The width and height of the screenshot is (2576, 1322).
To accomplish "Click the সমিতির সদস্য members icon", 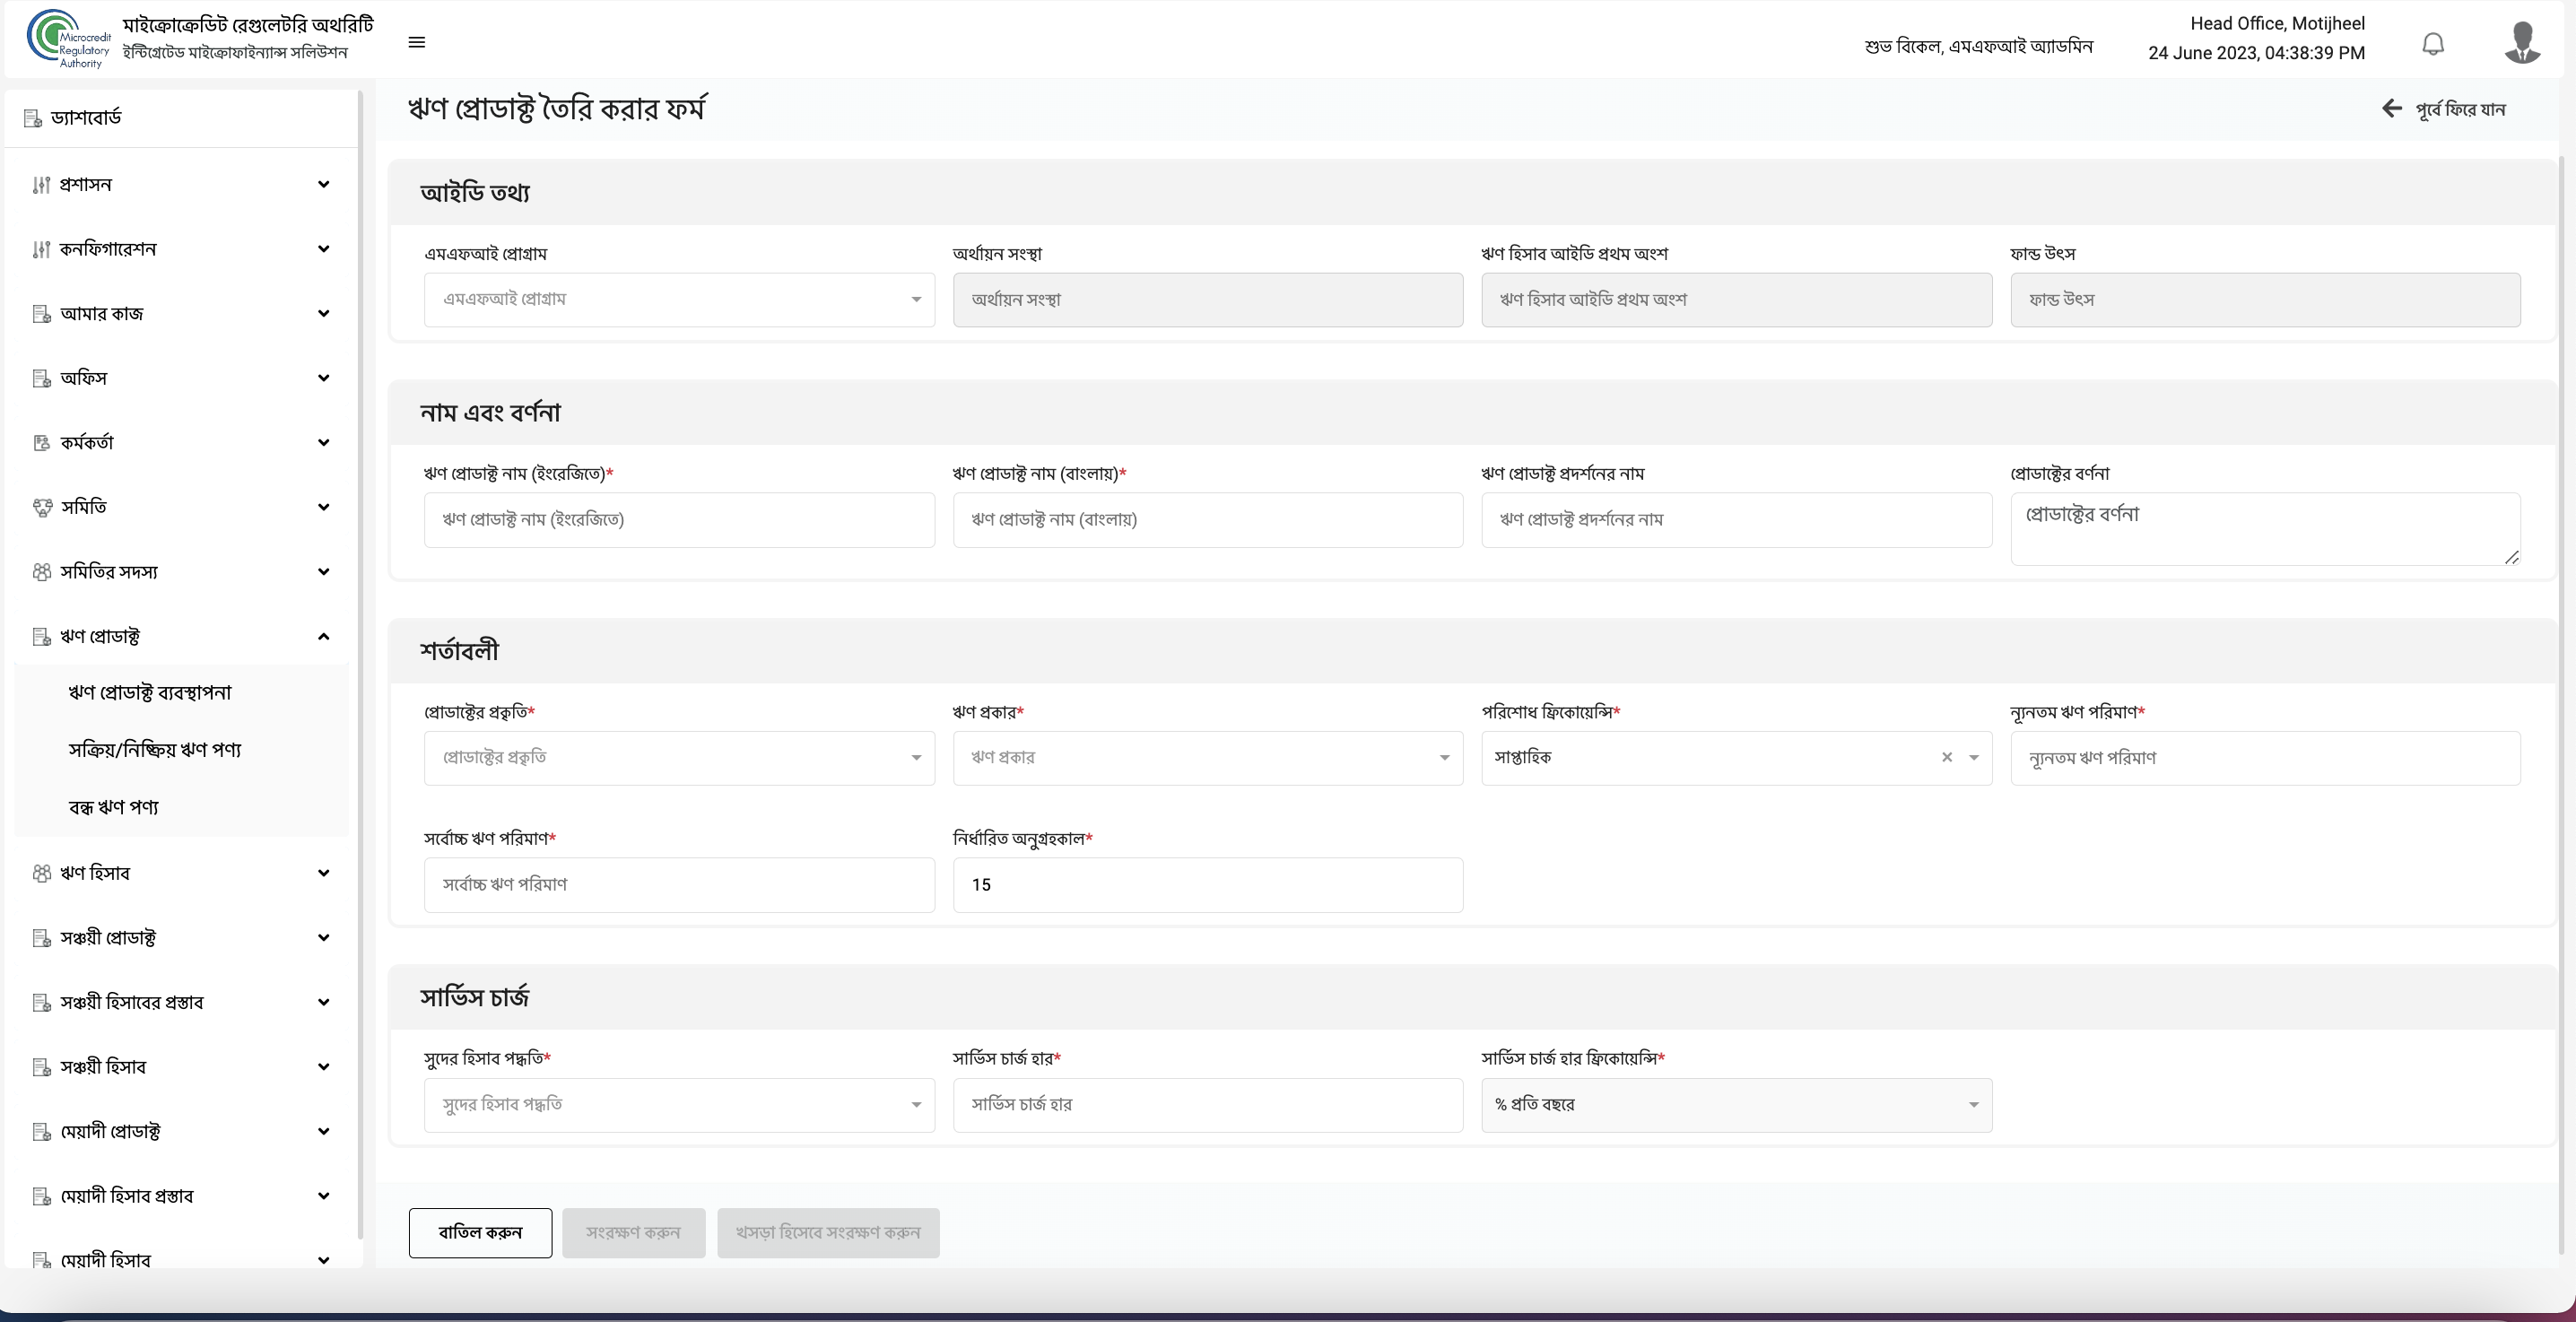I will [x=41, y=572].
